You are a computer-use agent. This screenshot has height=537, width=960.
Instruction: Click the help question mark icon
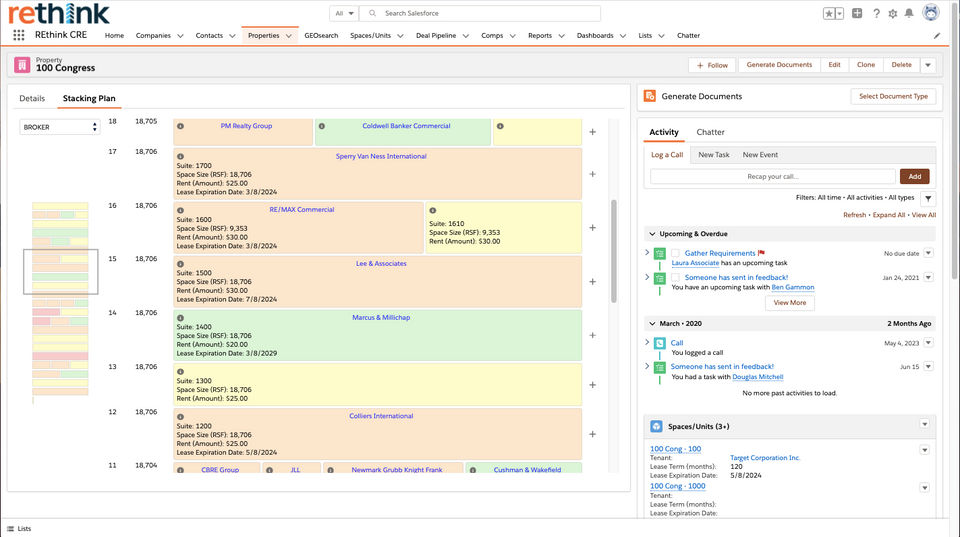coord(876,13)
